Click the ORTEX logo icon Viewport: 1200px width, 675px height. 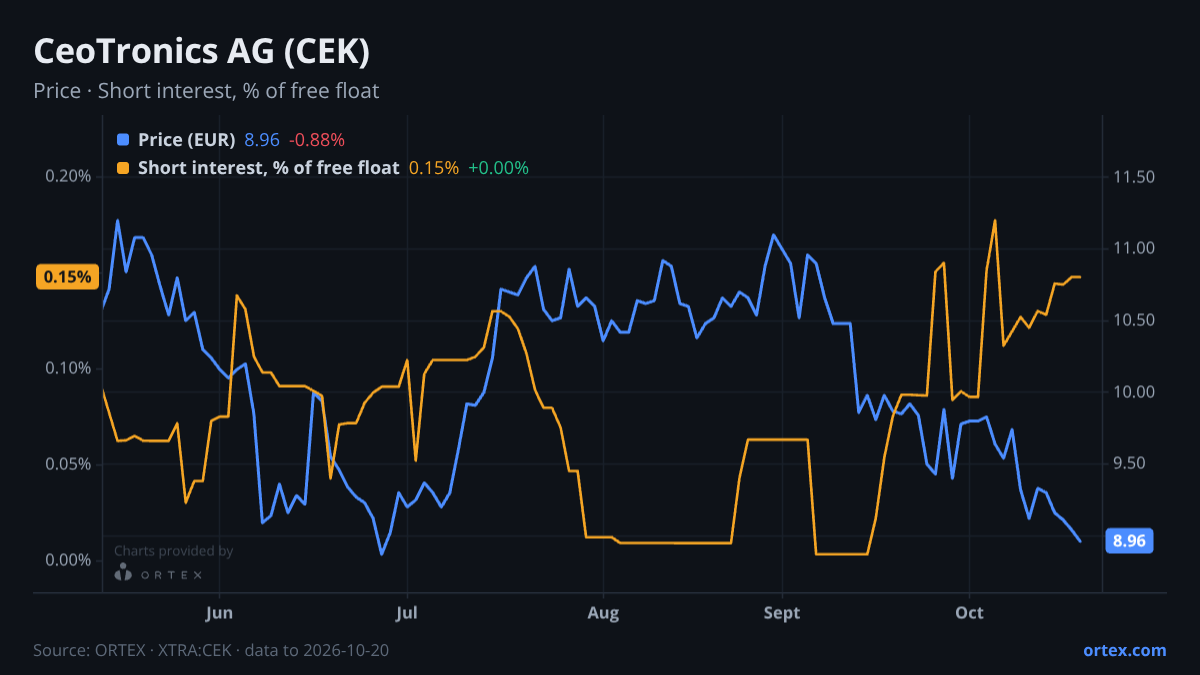(x=123, y=573)
